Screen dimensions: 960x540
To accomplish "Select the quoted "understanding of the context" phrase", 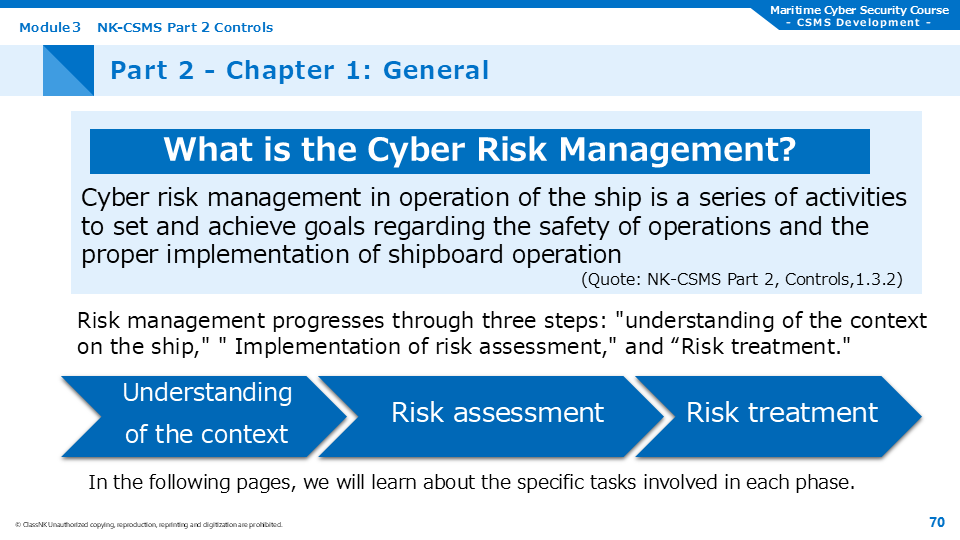I will pos(770,321).
